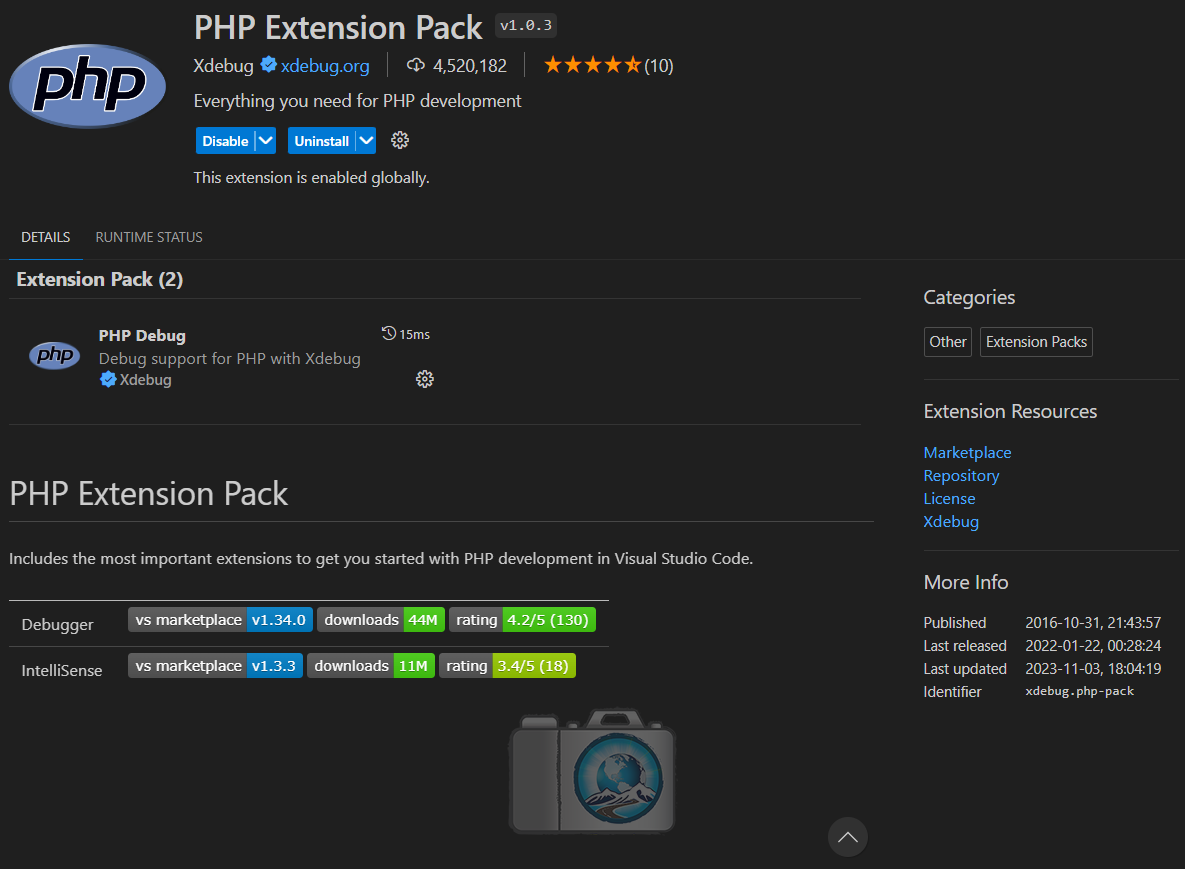Click the xdebug.php-pack identifier text
Viewport: 1185px width, 869px height.
(x=1079, y=691)
